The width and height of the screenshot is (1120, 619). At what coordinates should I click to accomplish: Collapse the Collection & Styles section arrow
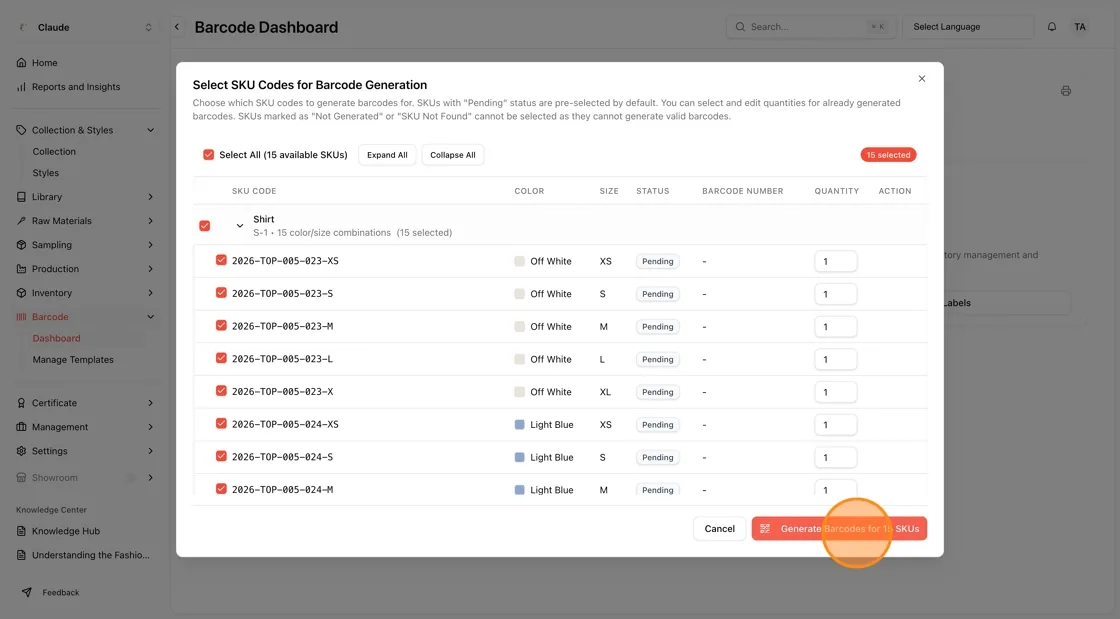[x=151, y=130]
